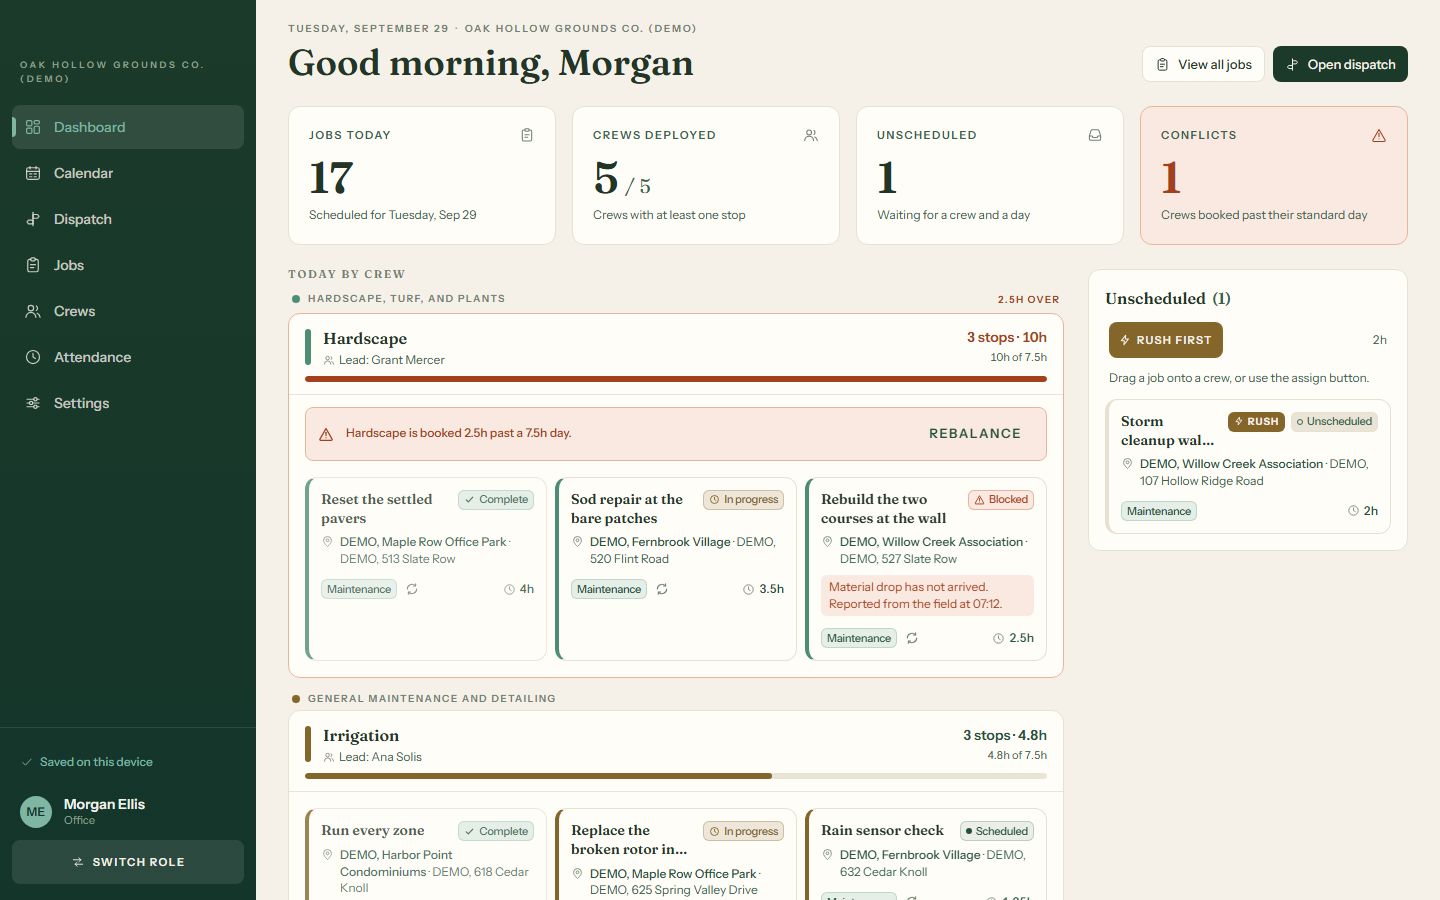Click the Dispatch signpost icon
Viewport: 1440px width, 900px height.
33,219
